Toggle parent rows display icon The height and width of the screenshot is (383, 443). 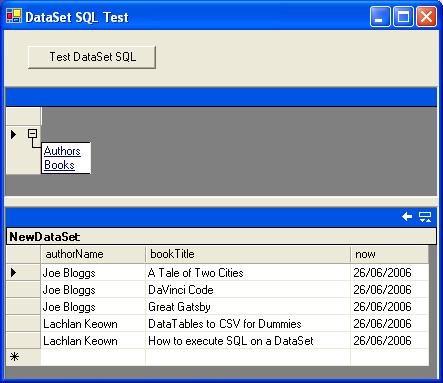pos(425,217)
